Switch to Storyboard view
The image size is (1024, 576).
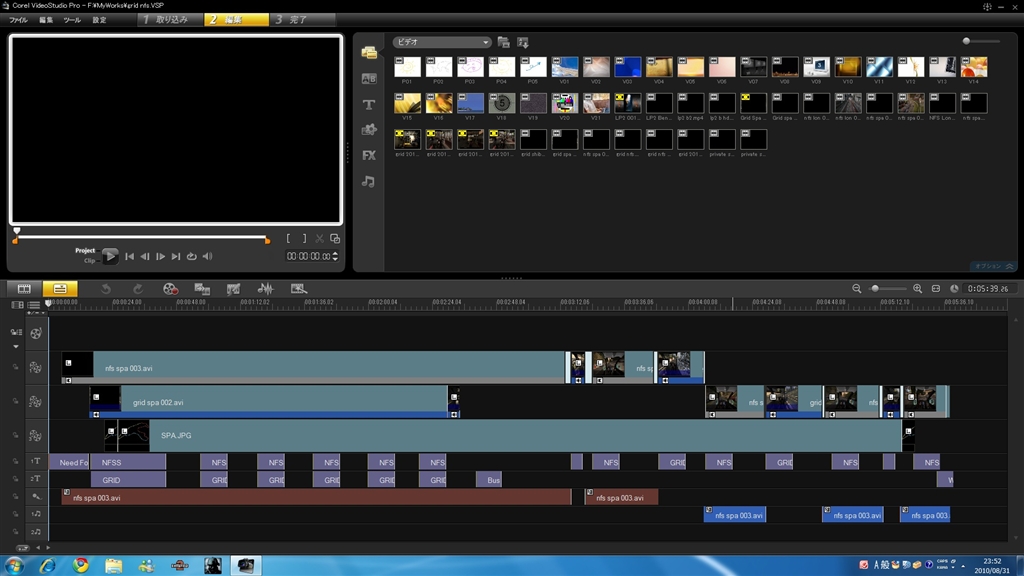[25, 289]
